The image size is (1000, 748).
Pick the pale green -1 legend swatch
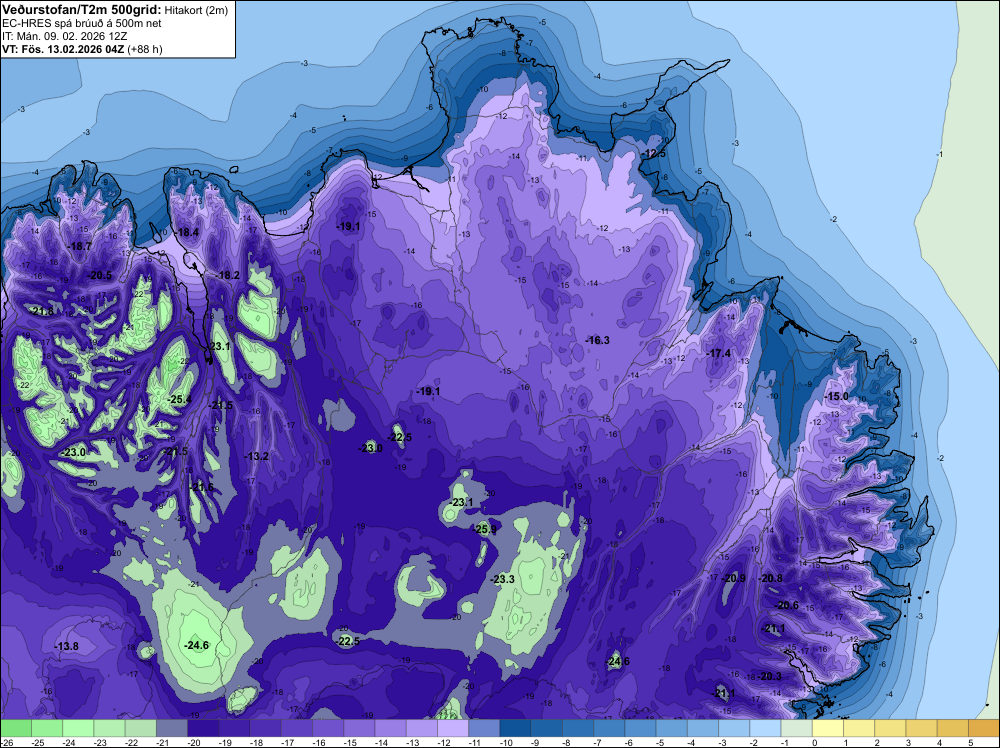click(797, 728)
